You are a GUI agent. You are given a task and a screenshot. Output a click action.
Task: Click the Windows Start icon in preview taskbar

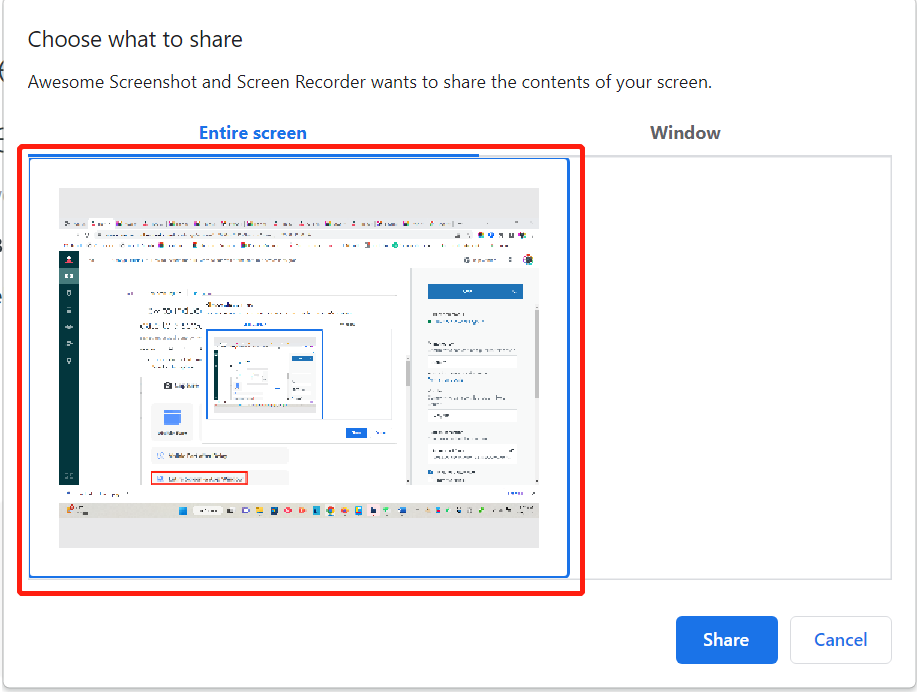[184, 510]
